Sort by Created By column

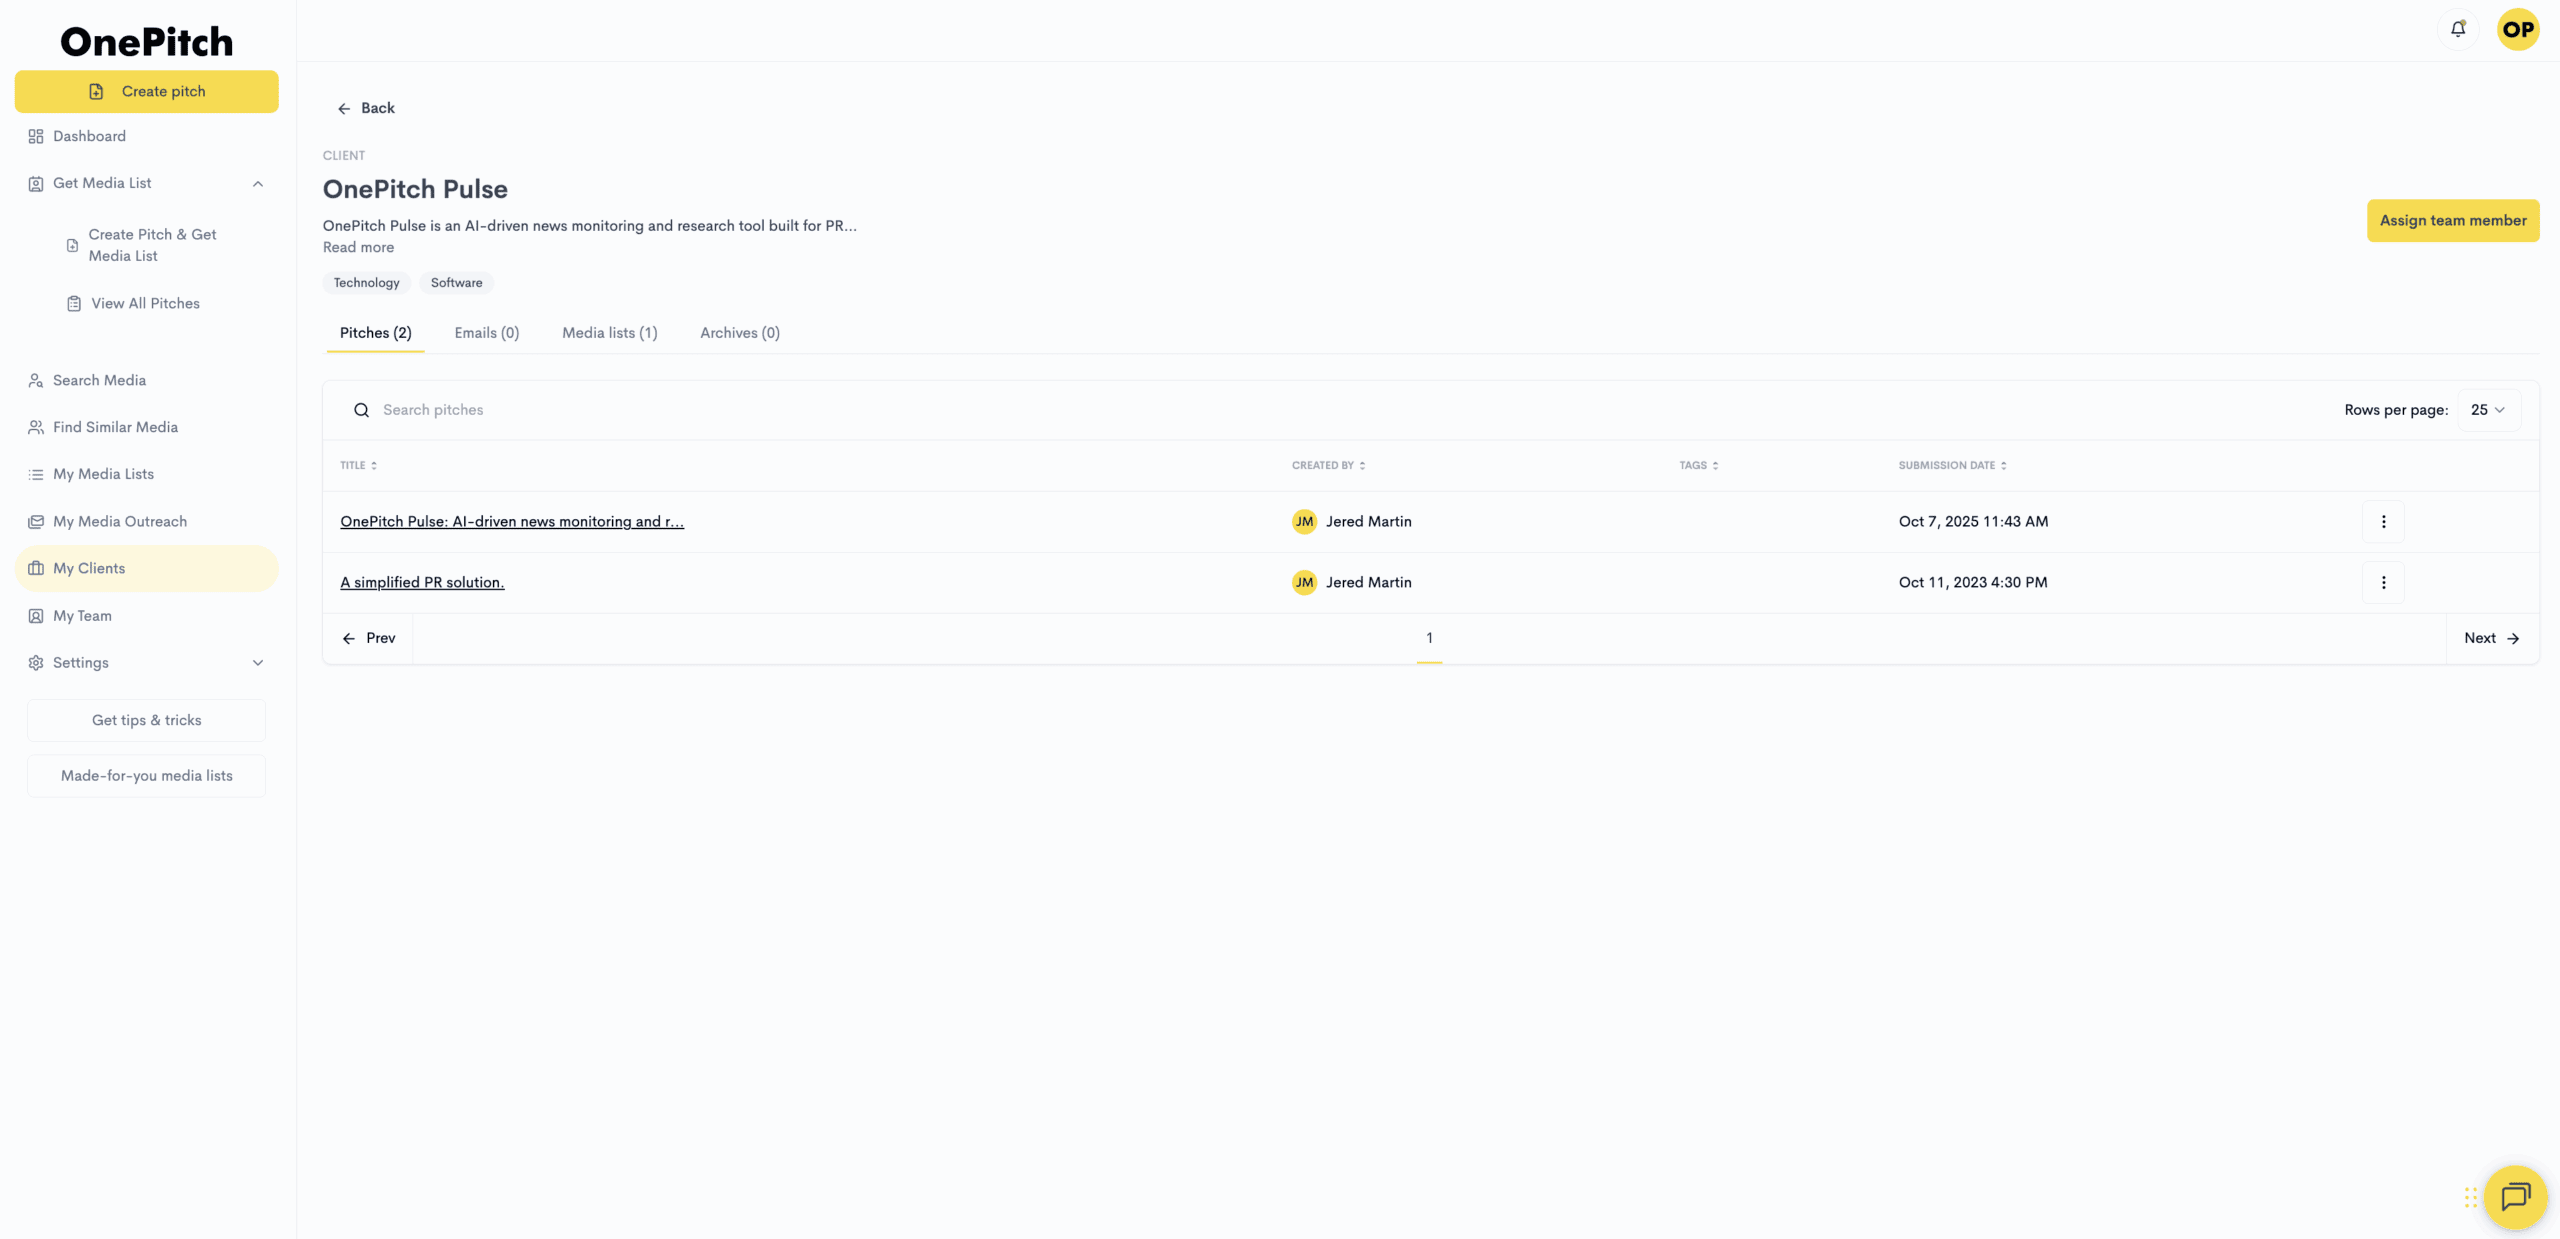(1328, 465)
